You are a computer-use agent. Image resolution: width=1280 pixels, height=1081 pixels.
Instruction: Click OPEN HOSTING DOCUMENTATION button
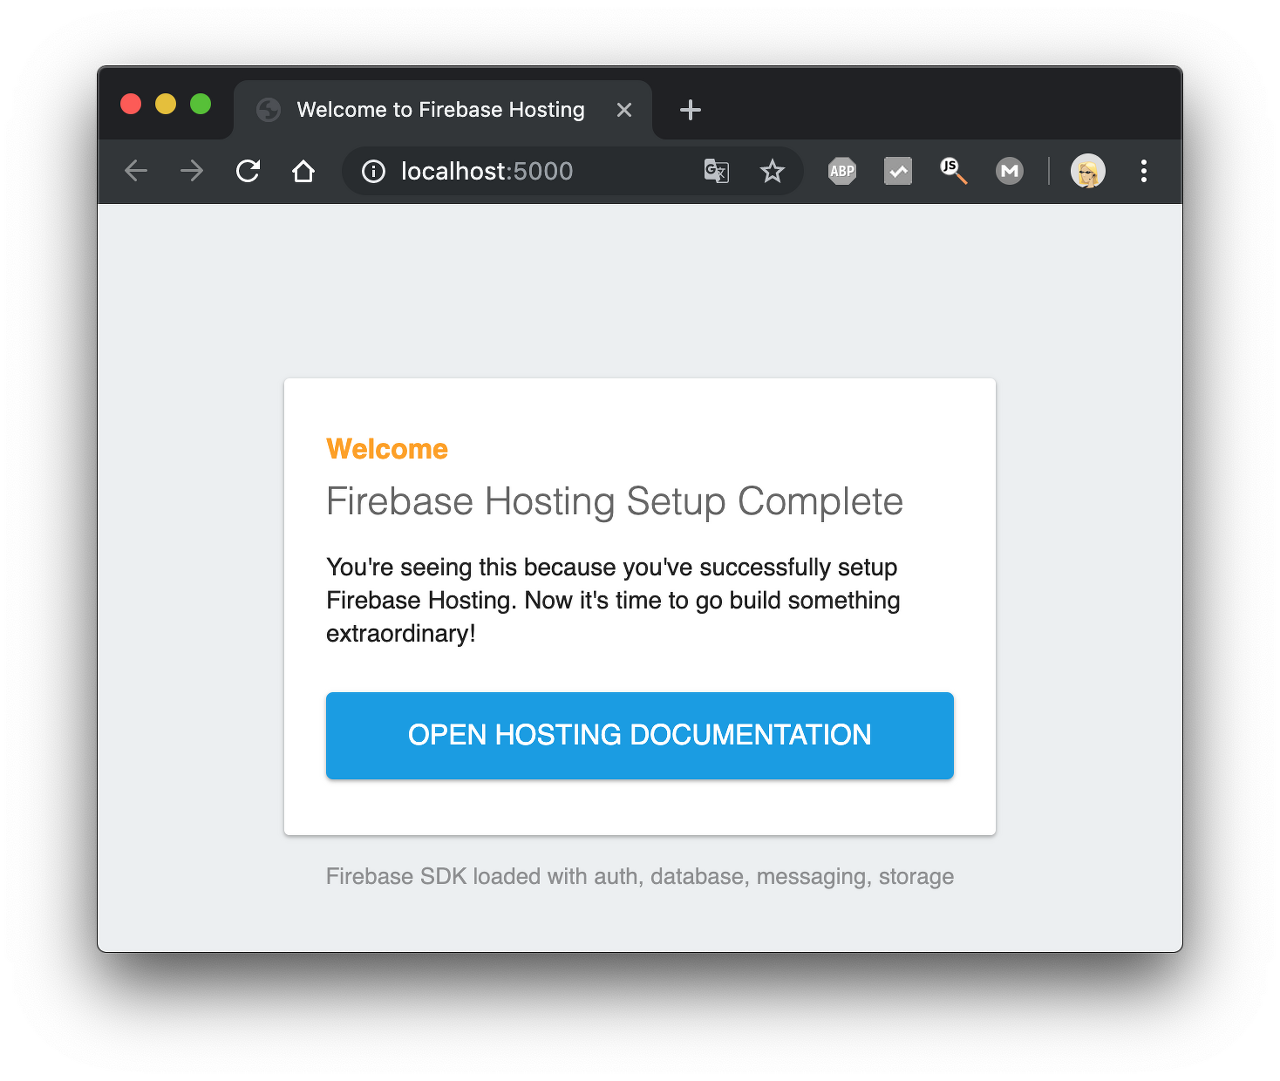pos(640,735)
